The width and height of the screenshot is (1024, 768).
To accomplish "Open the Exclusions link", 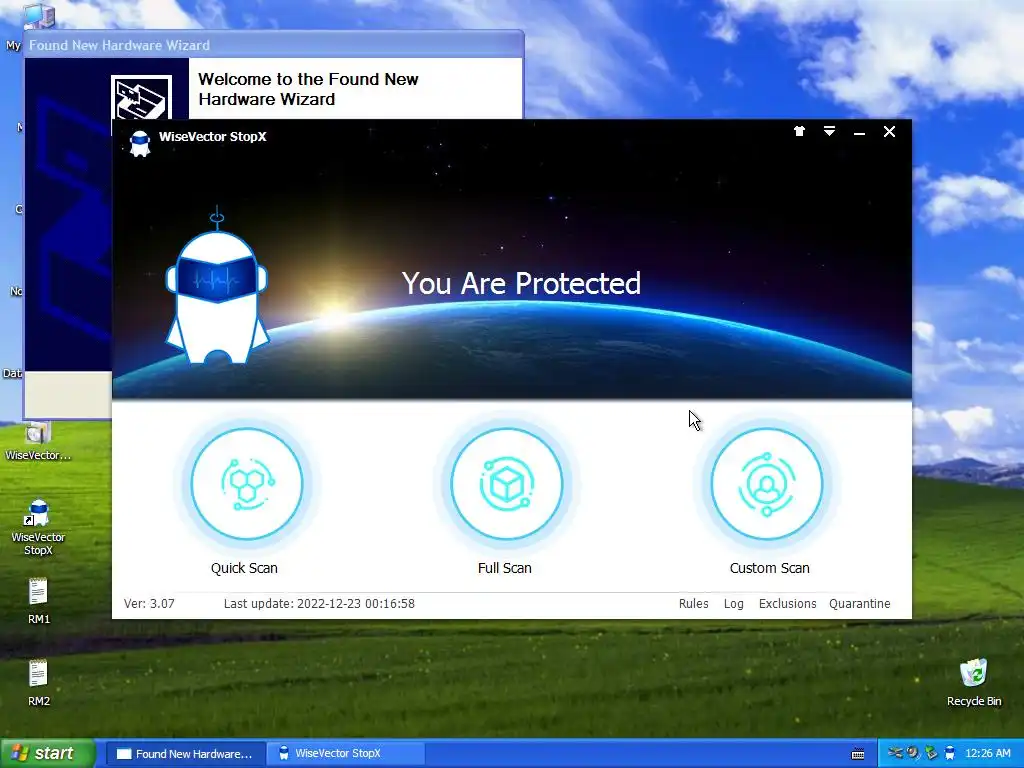I will click(788, 603).
